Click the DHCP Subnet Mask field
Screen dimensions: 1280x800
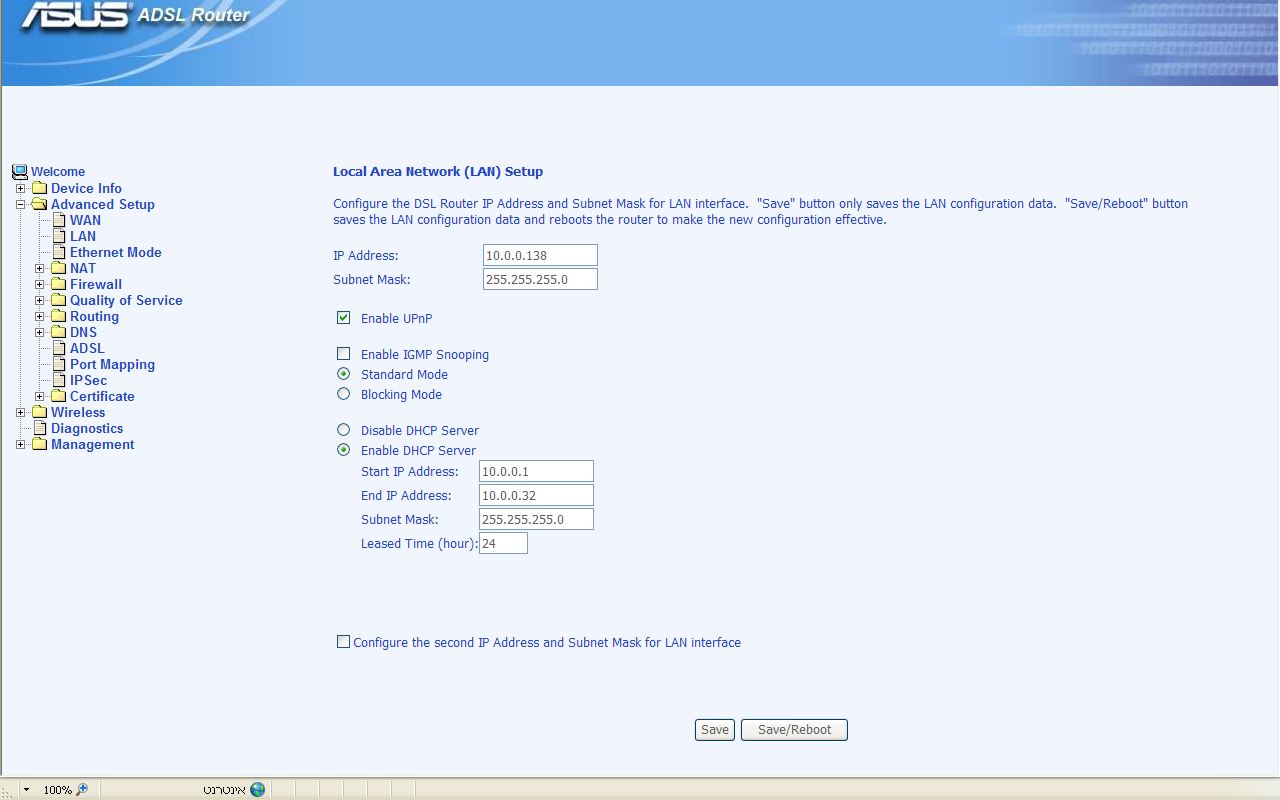tap(536, 519)
